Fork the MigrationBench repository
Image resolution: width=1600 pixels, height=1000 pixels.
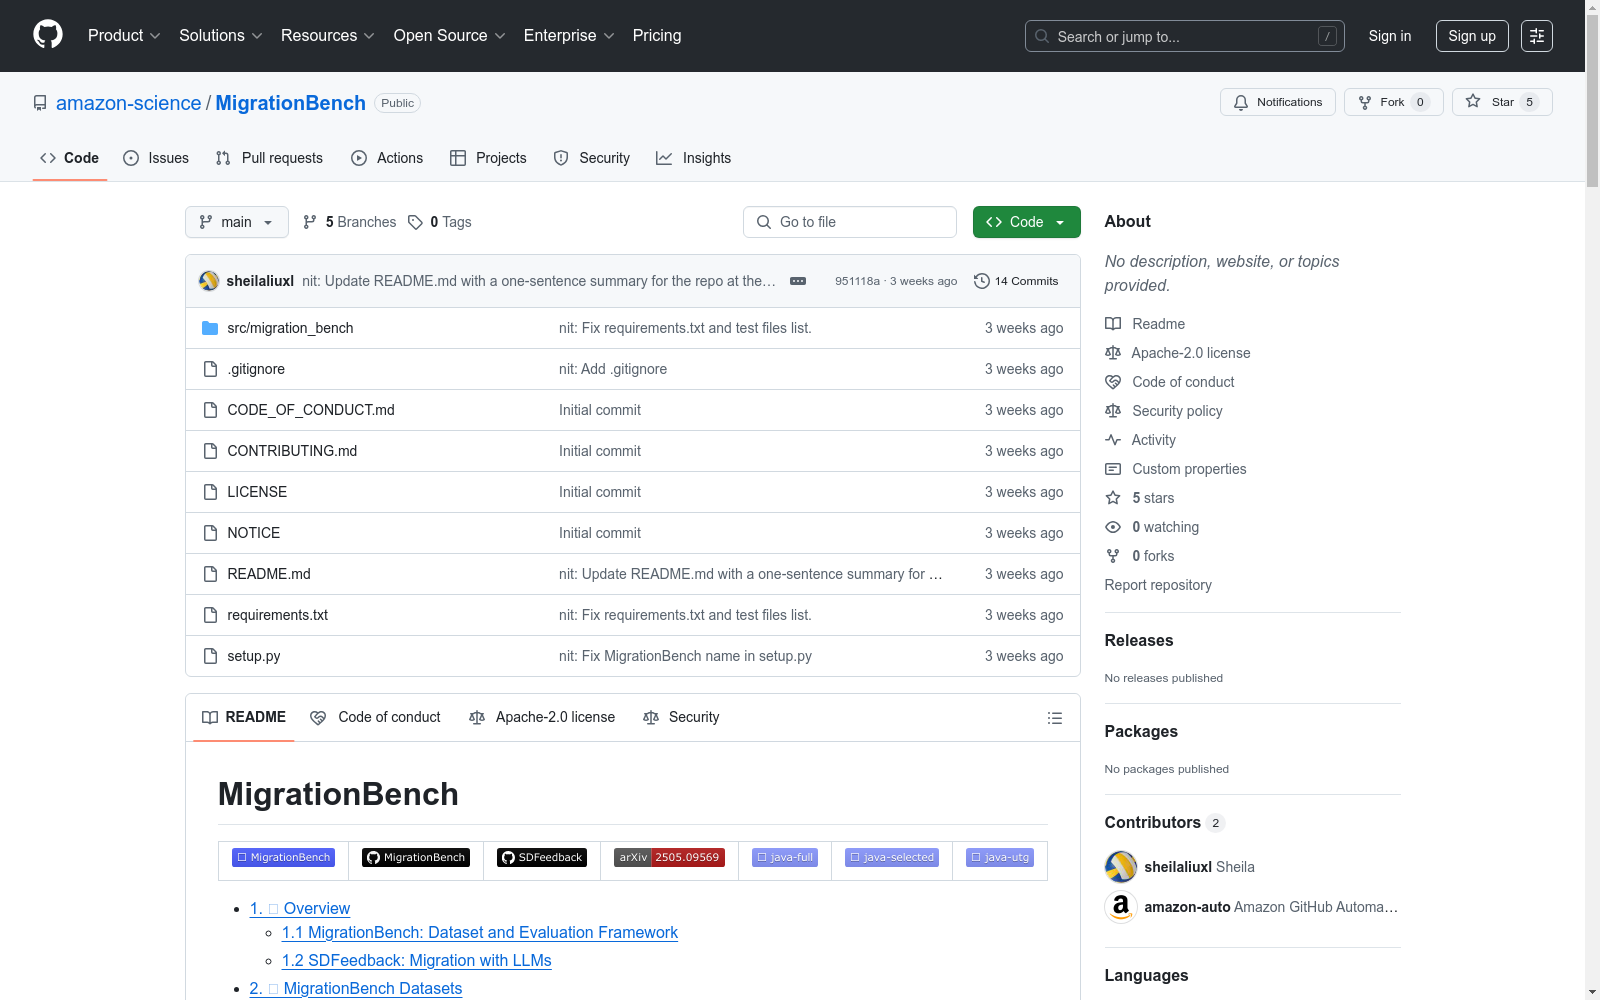[1393, 102]
